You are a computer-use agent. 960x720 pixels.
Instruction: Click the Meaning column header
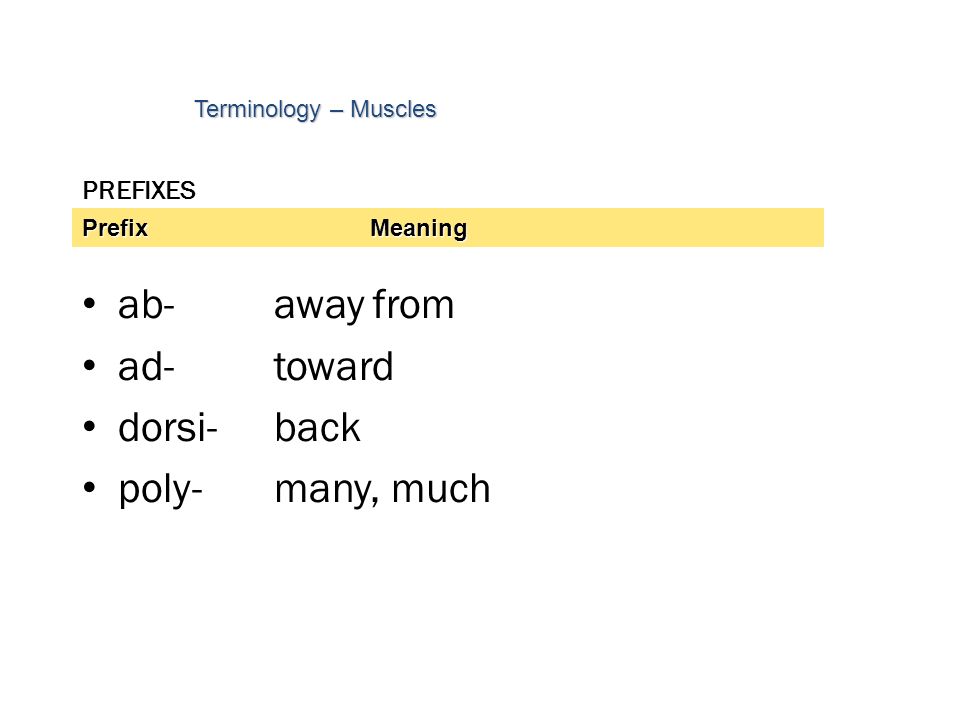419,228
